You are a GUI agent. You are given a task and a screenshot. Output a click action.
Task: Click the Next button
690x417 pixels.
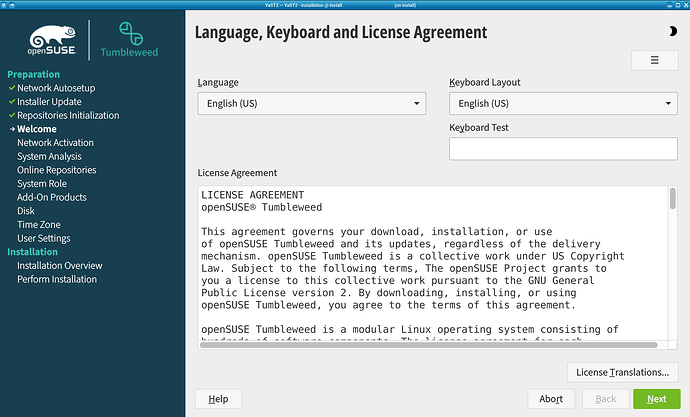[657, 399]
